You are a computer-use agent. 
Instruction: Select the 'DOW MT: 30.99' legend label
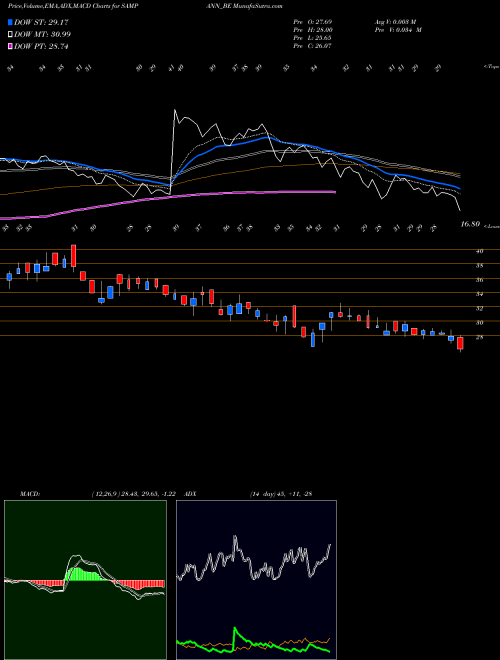tap(42, 35)
